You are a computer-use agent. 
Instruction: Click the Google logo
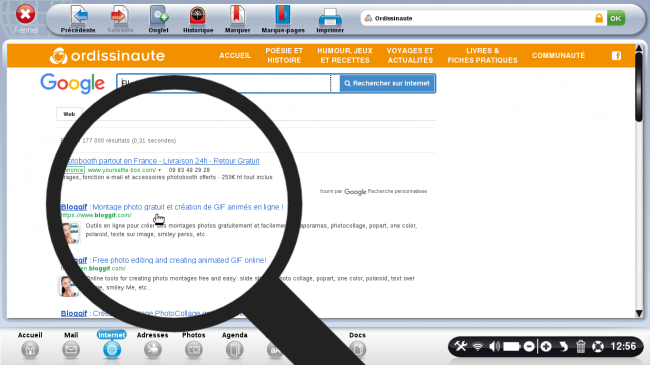point(73,84)
